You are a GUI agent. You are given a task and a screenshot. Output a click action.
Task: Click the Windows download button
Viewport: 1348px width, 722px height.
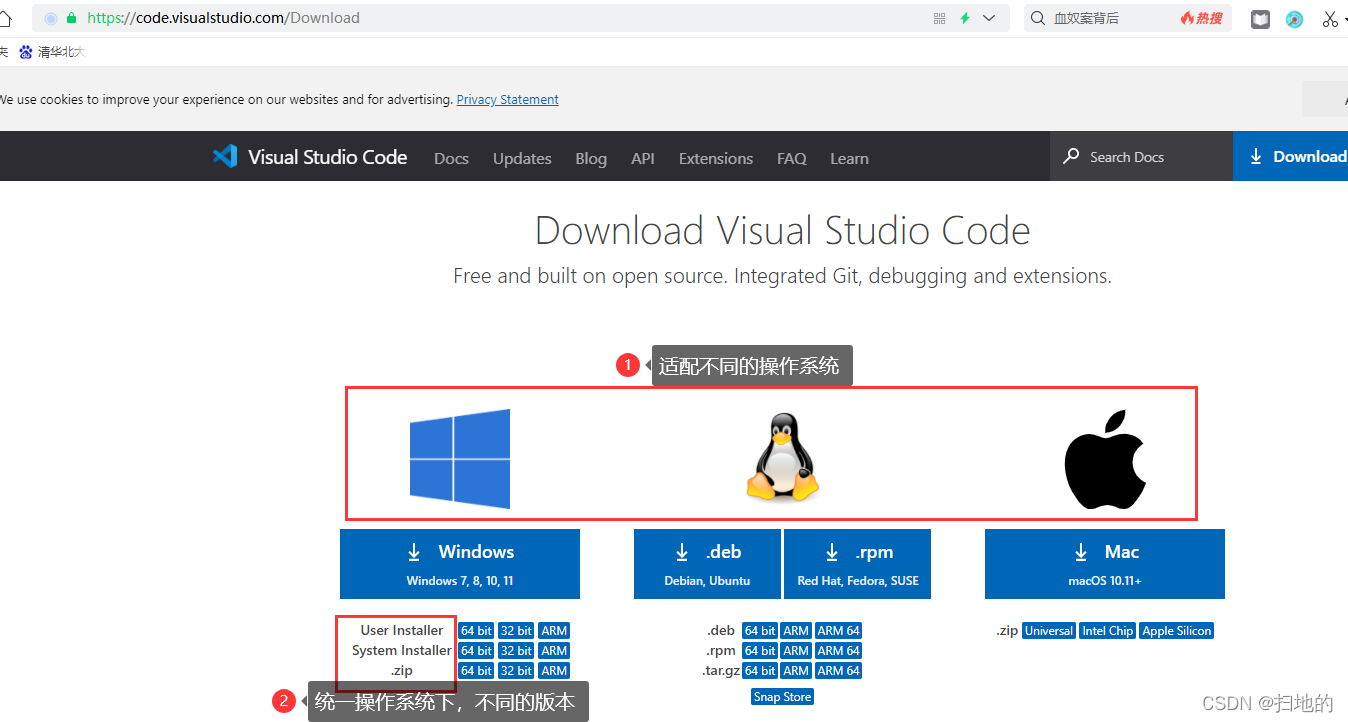point(460,564)
